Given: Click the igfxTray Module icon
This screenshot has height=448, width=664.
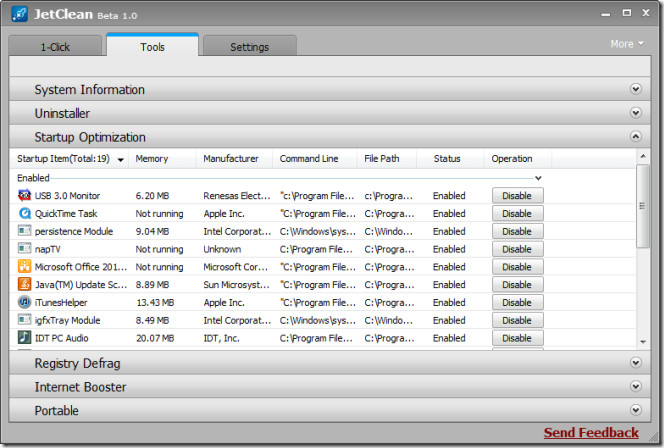Looking at the screenshot, I should (x=24, y=320).
